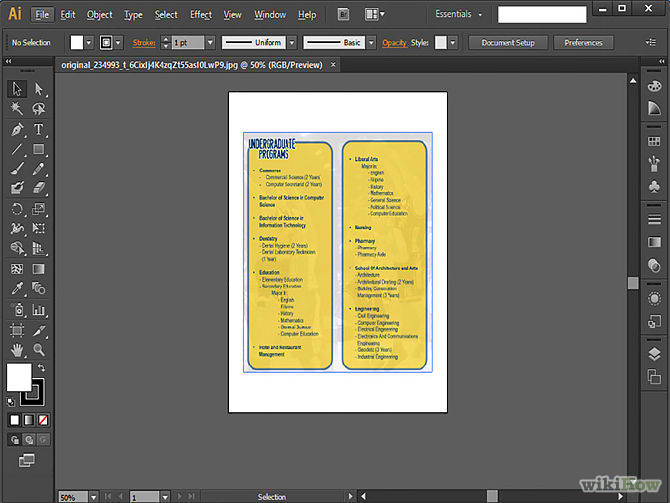The width and height of the screenshot is (670, 503).
Task: Open stroke color dropdown arrow
Action: tap(118, 43)
